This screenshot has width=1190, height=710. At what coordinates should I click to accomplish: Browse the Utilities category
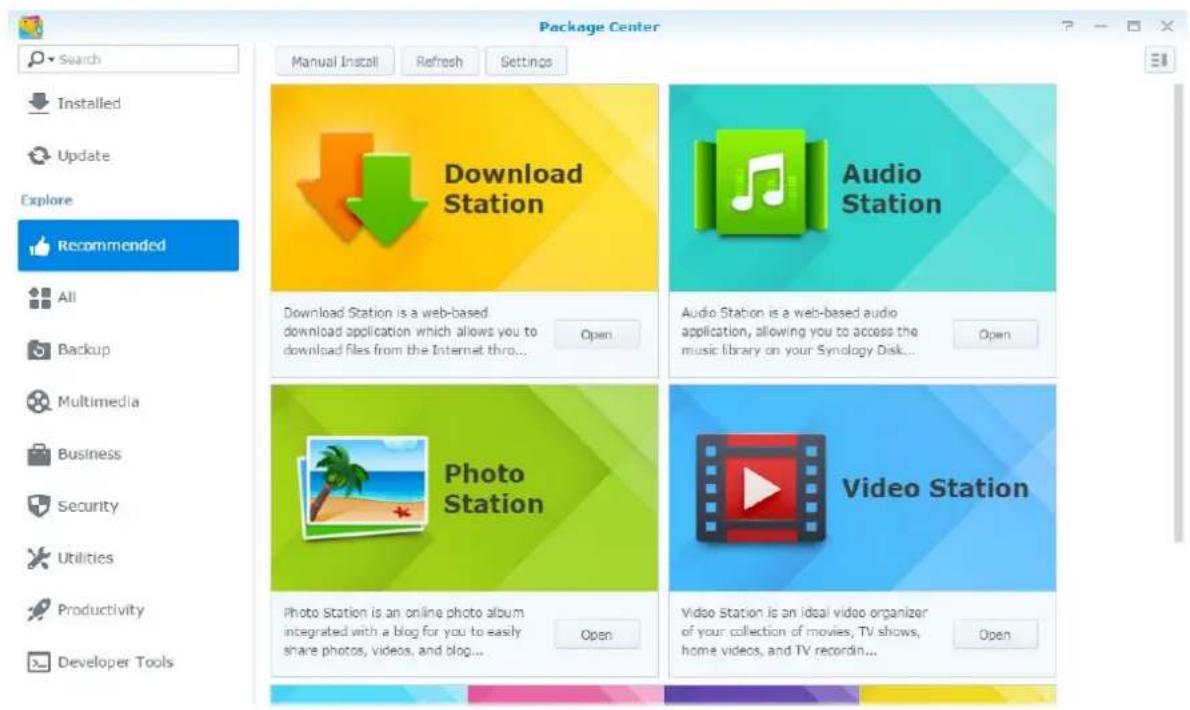click(128, 558)
